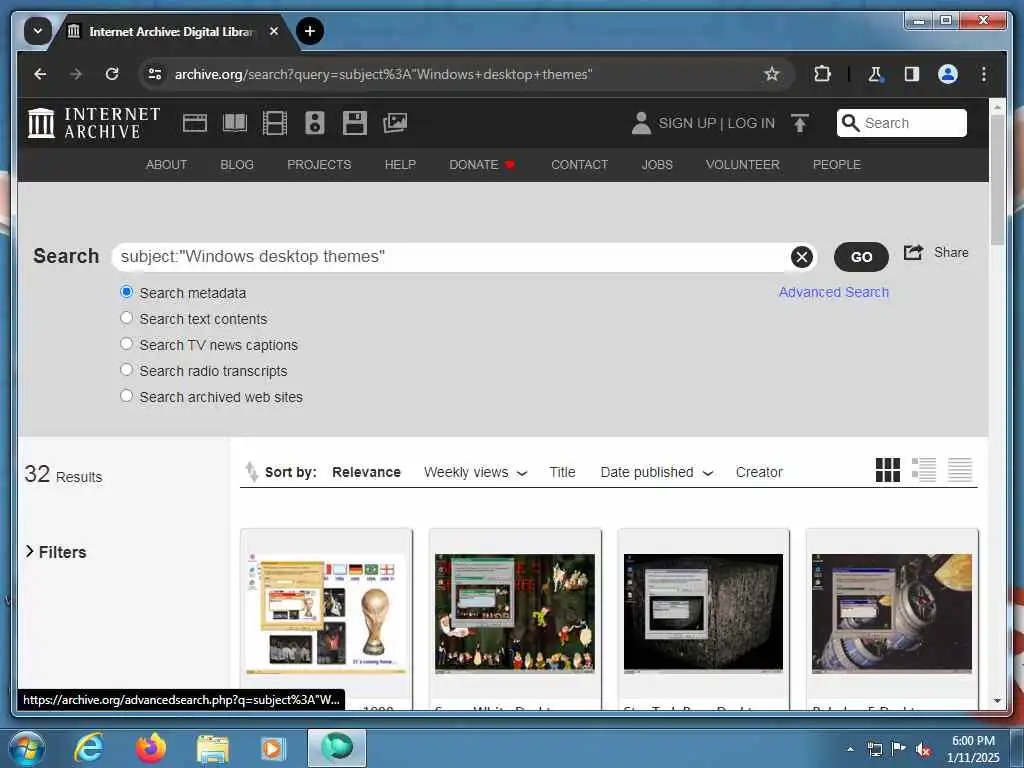Open the Internet Archive home logo
This screenshot has height=768, width=1024.
click(94, 123)
